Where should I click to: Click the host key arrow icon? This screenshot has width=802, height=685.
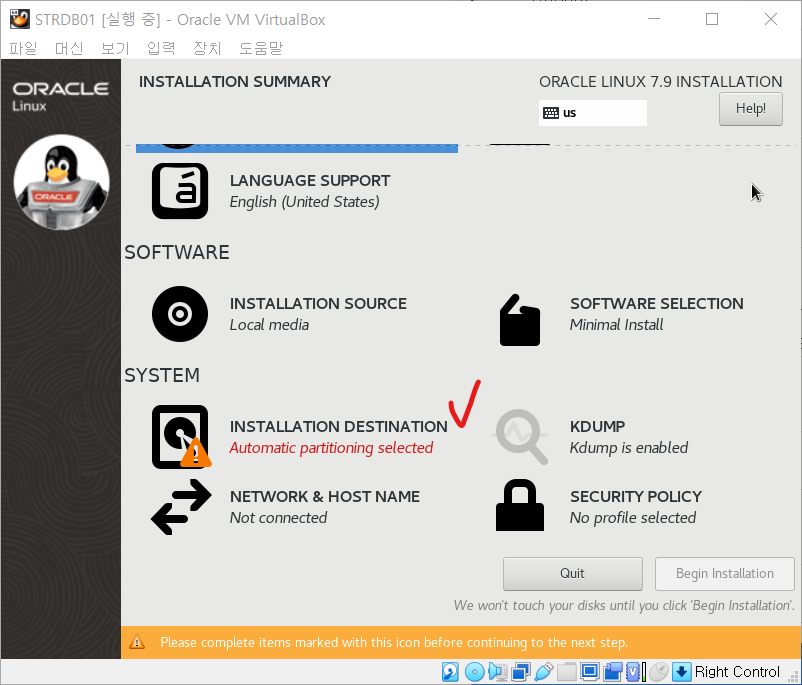pos(682,672)
